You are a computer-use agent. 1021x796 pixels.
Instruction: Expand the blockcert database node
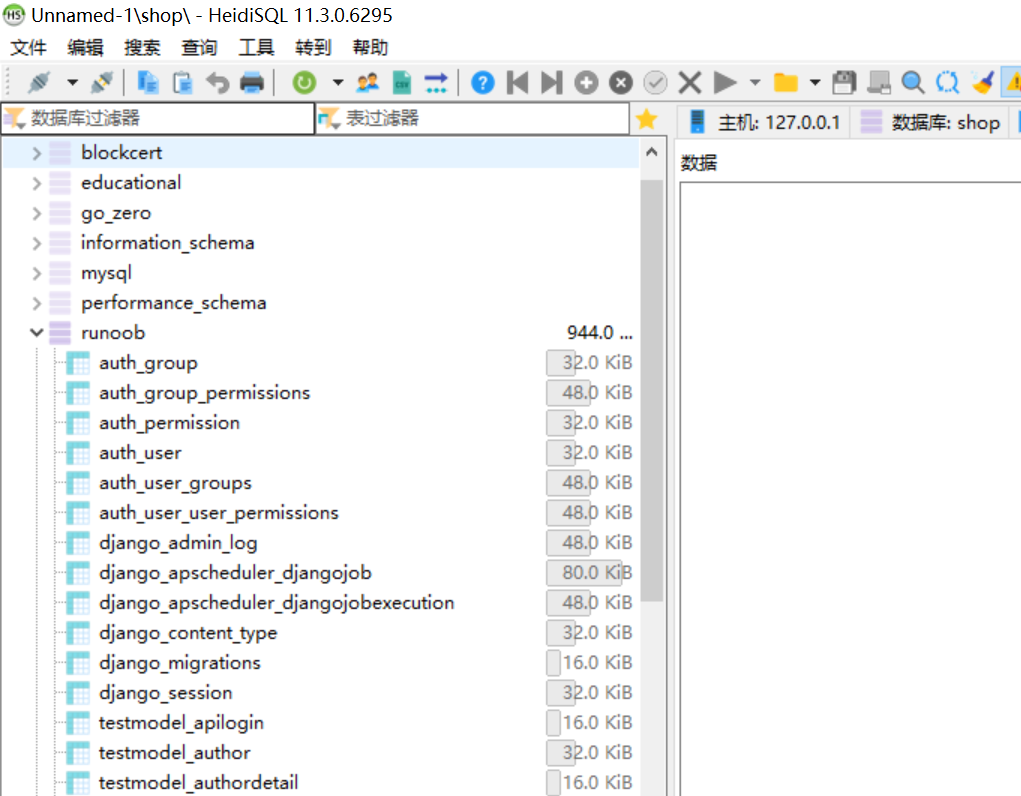click(36, 153)
